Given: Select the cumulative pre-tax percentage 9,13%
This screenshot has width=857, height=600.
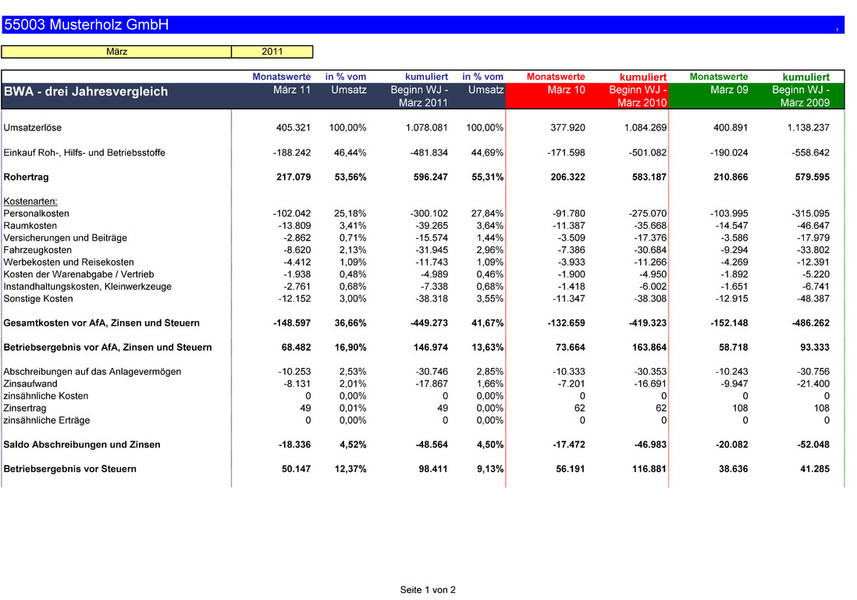Looking at the screenshot, I should point(490,469).
